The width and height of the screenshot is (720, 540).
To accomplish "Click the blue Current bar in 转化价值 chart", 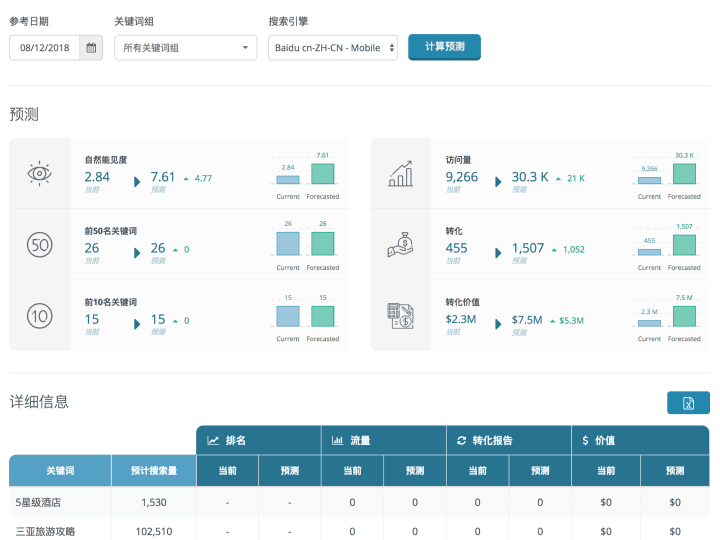I will (649, 323).
